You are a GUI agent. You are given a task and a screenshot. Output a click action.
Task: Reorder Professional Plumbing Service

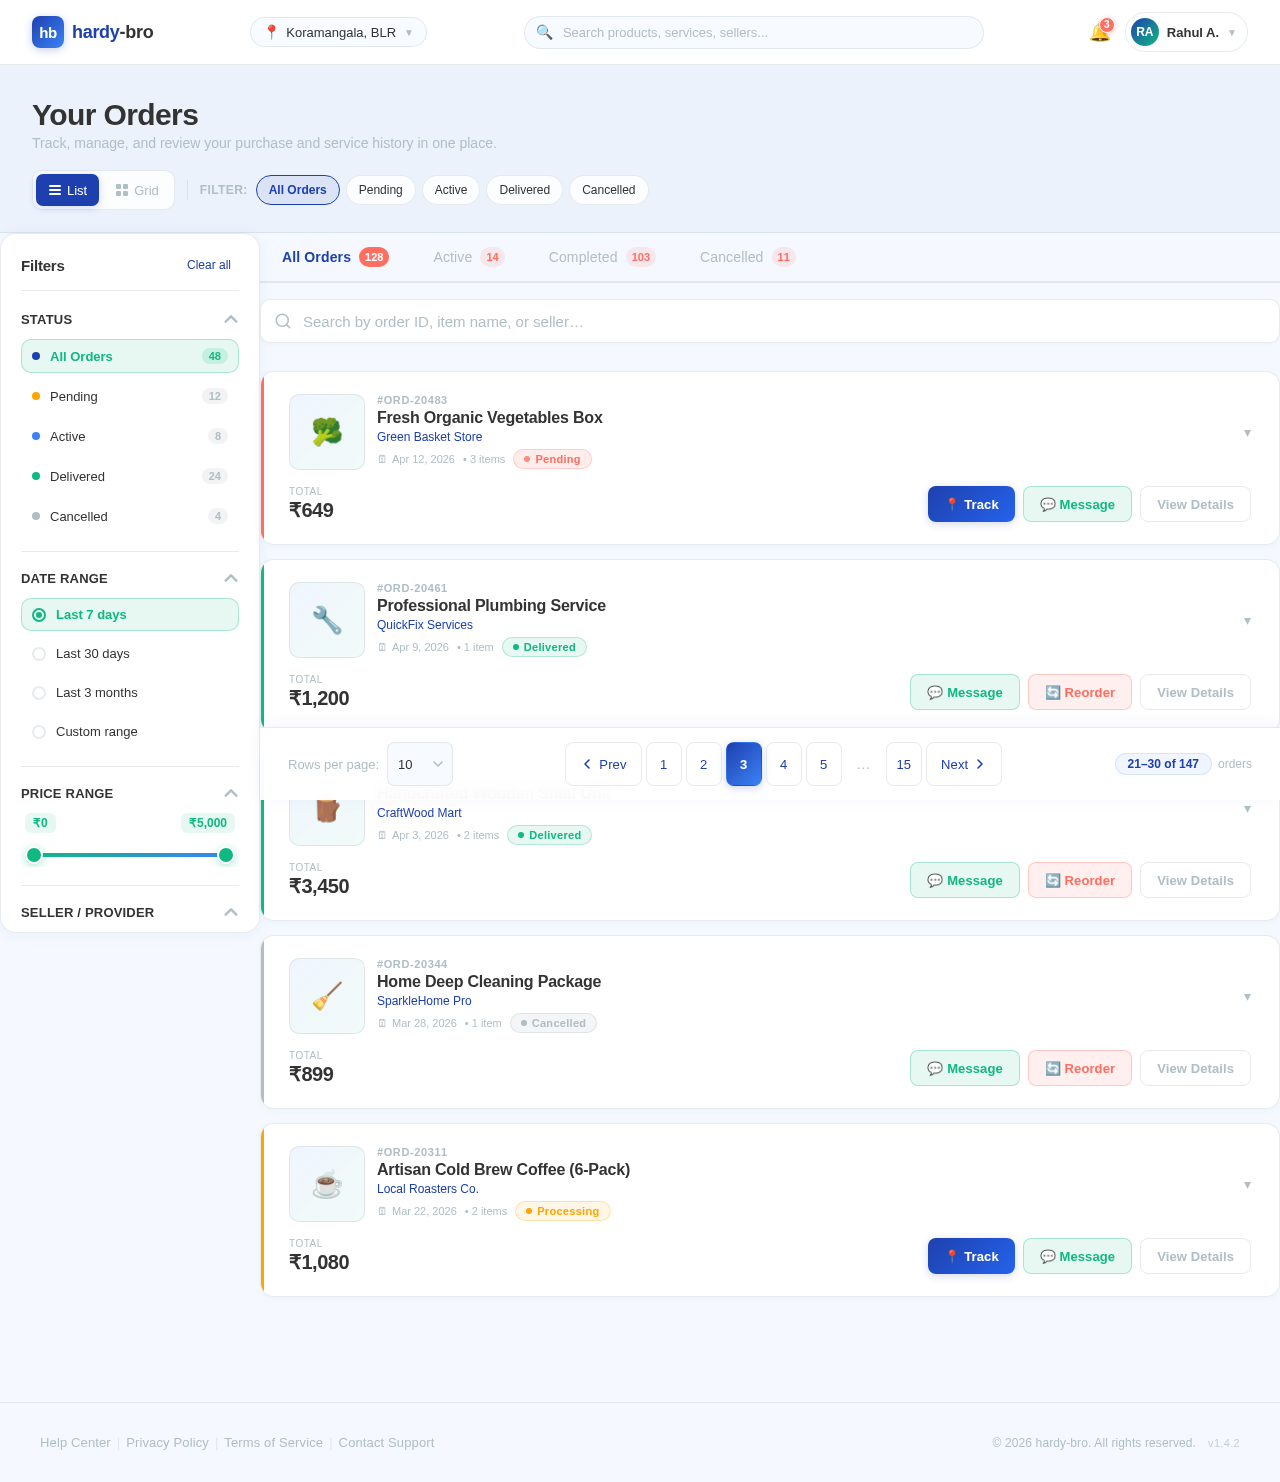(x=1080, y=692)
